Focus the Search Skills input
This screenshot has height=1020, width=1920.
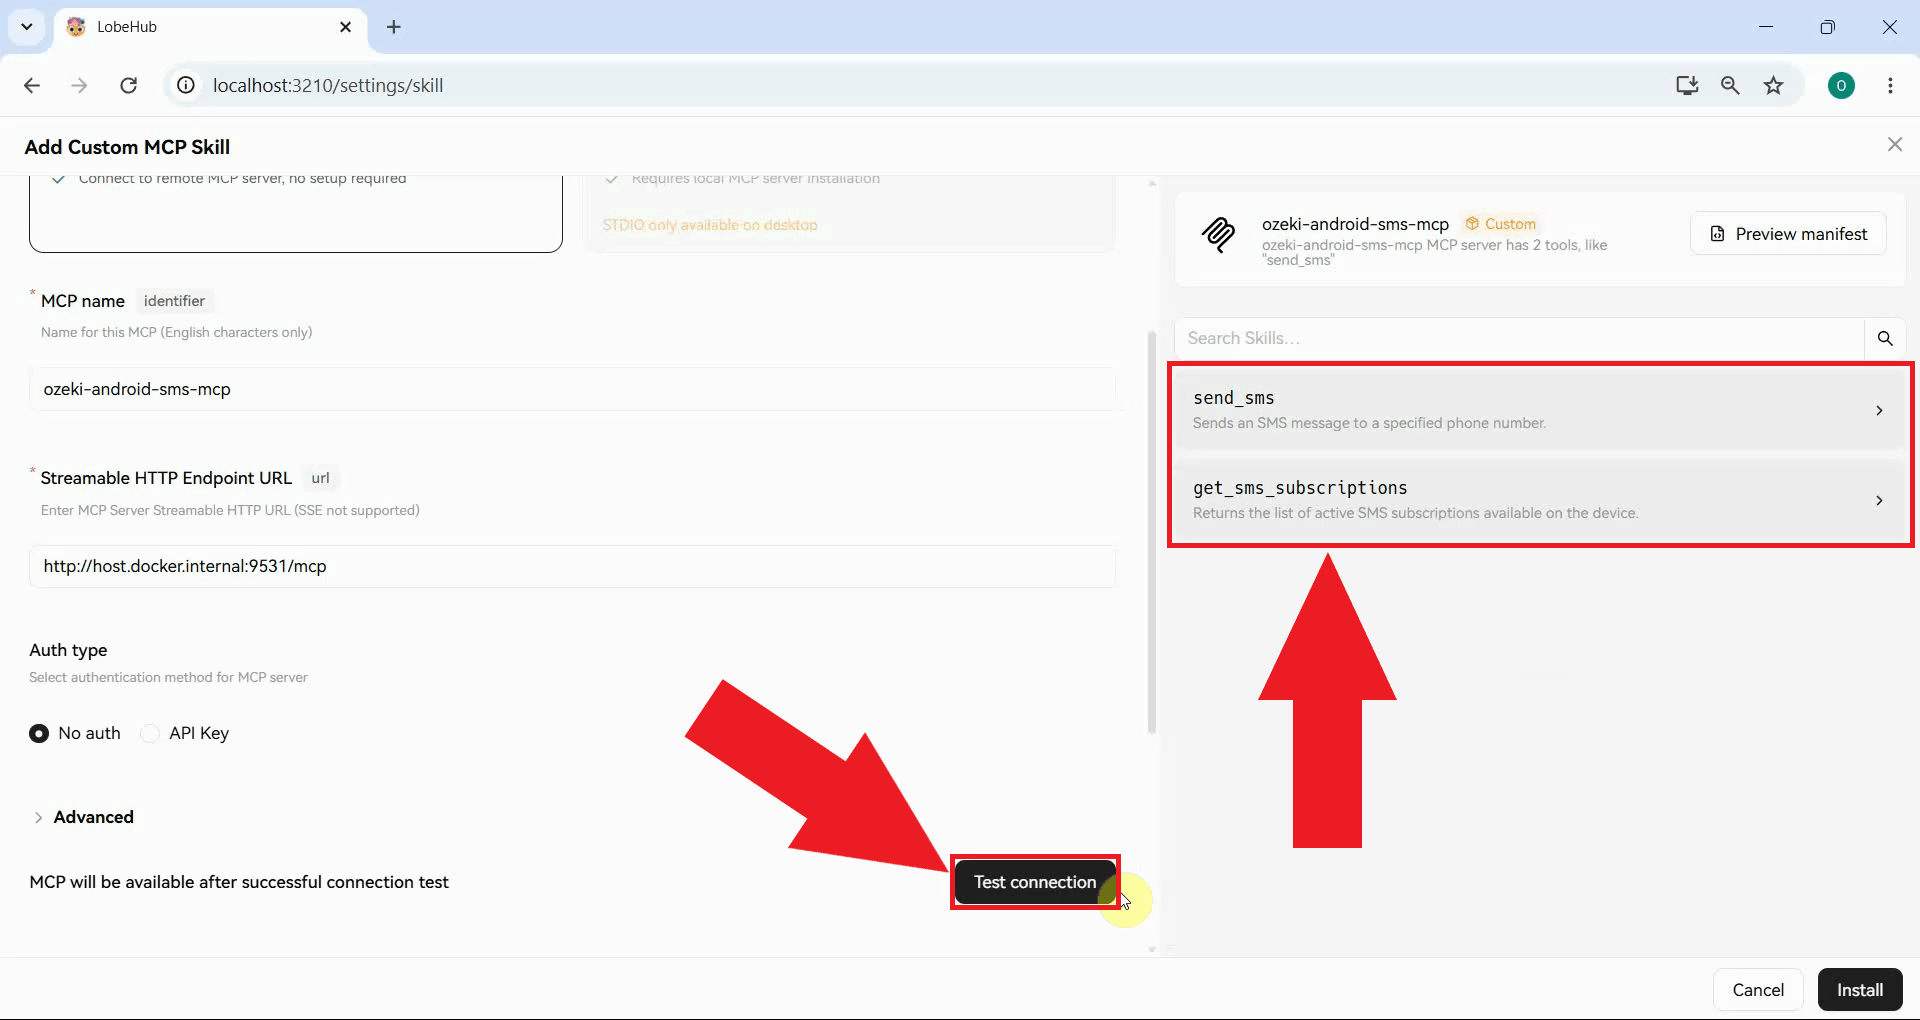pos(1519,338)
